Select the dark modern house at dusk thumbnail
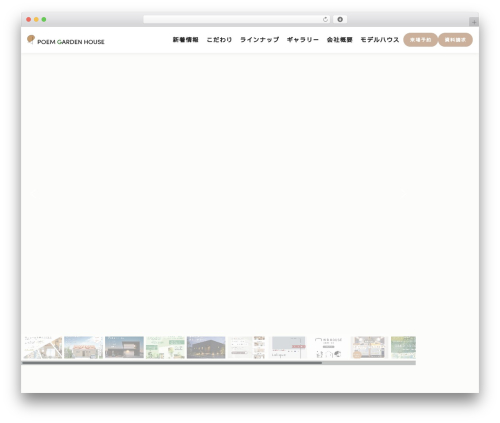 124,347
